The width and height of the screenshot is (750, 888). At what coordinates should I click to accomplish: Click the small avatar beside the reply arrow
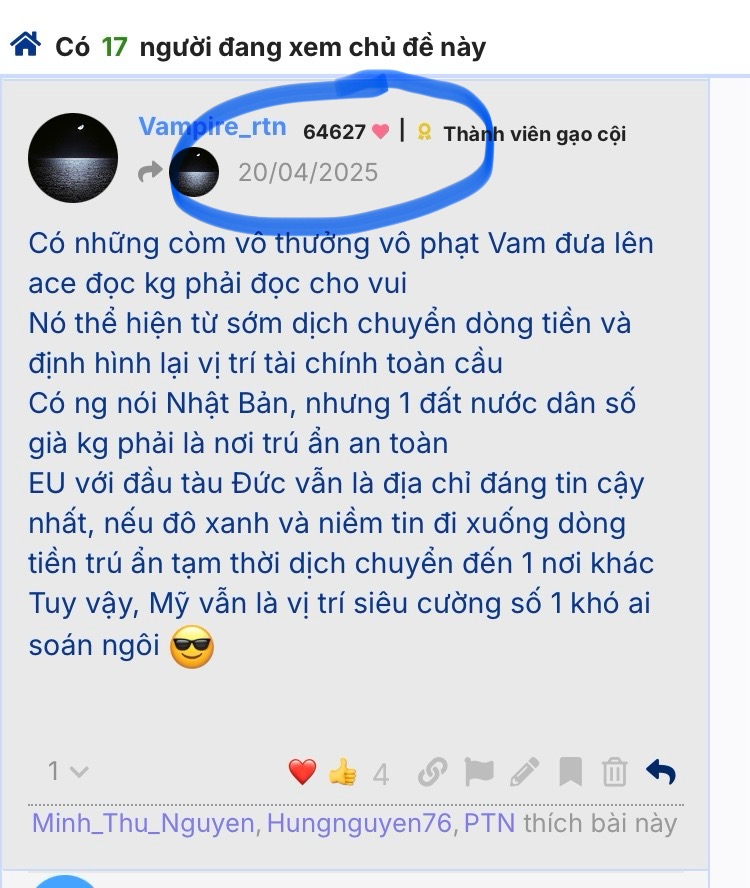(x=194, y=172)
